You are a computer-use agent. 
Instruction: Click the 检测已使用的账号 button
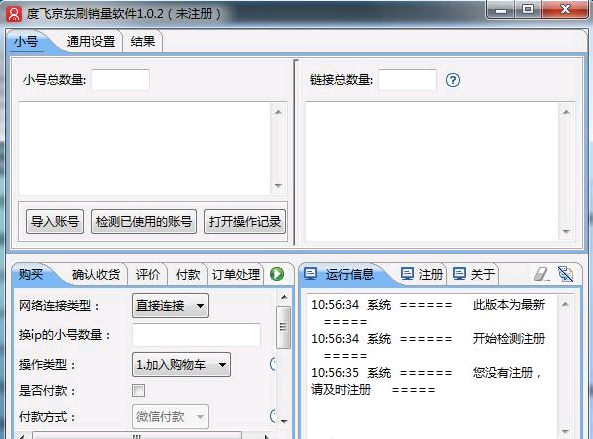pos(144,222)
